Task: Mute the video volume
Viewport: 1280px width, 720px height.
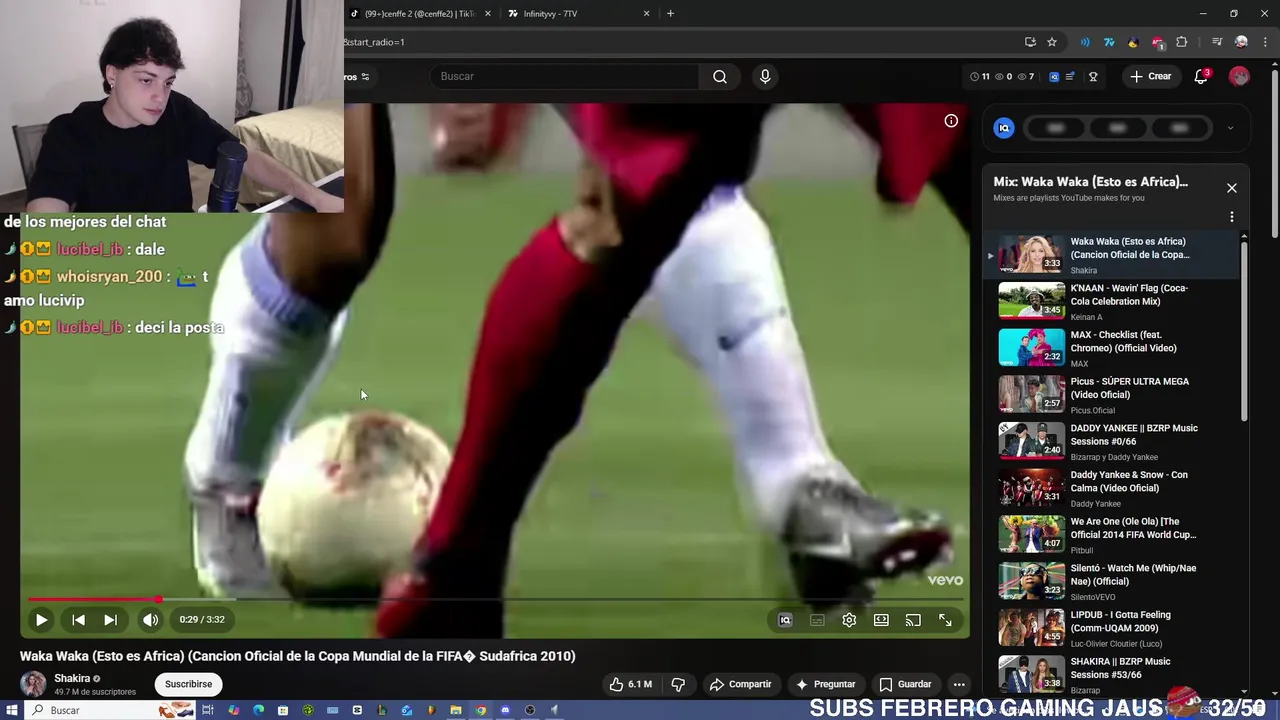Action: coord(150,620)
